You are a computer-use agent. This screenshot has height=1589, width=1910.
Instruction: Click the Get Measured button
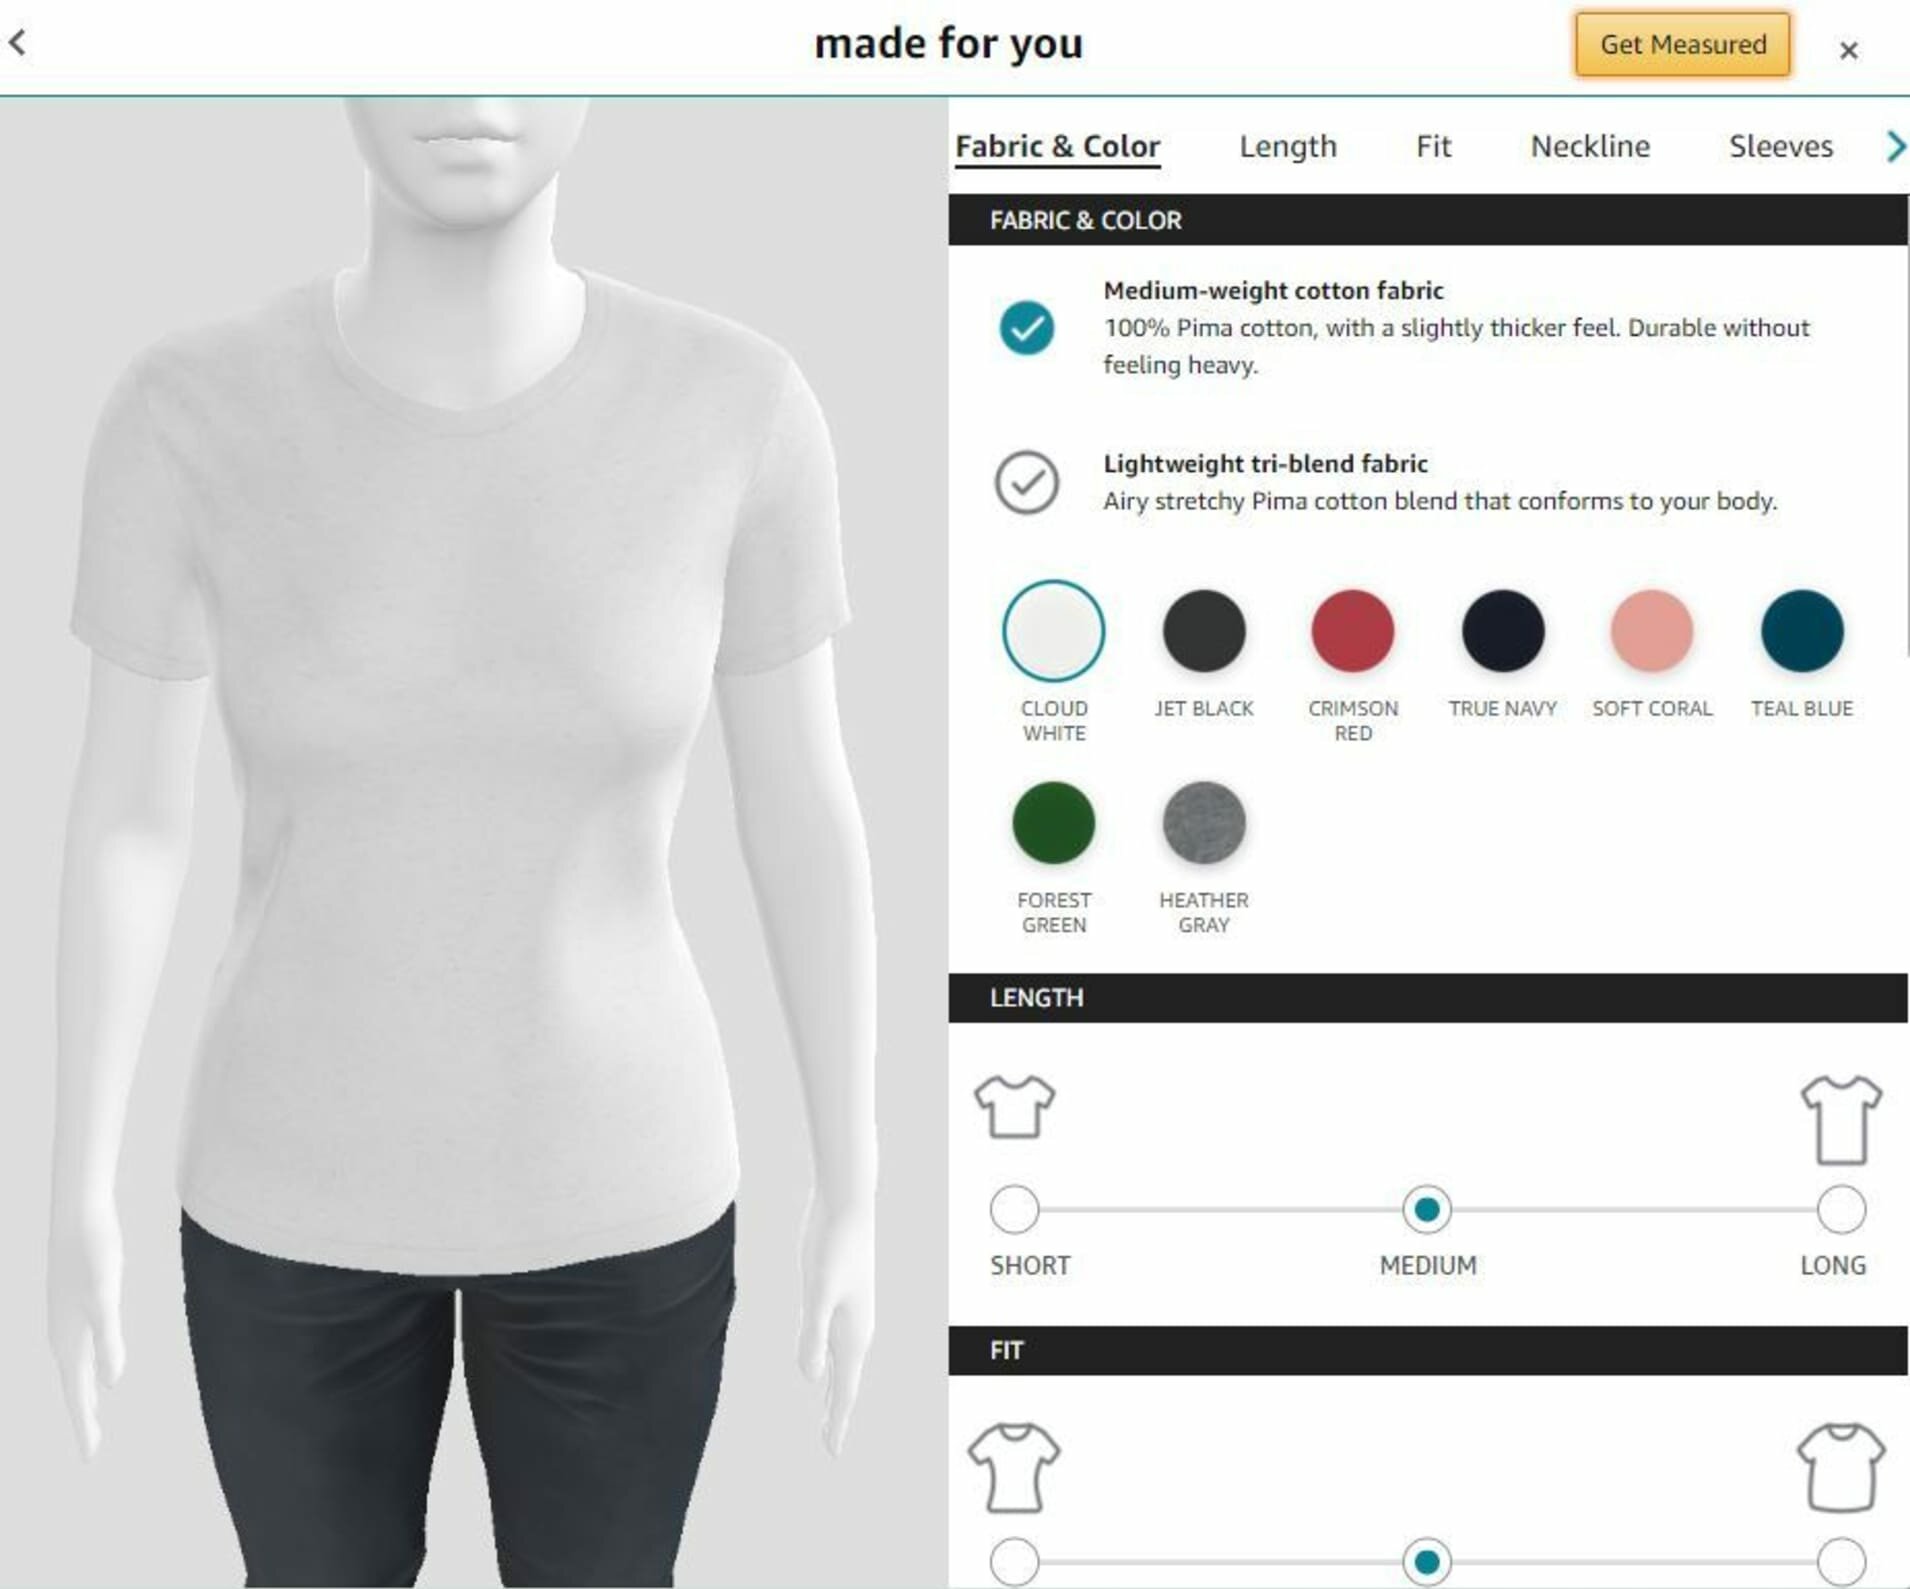(x=1682, y=44)
